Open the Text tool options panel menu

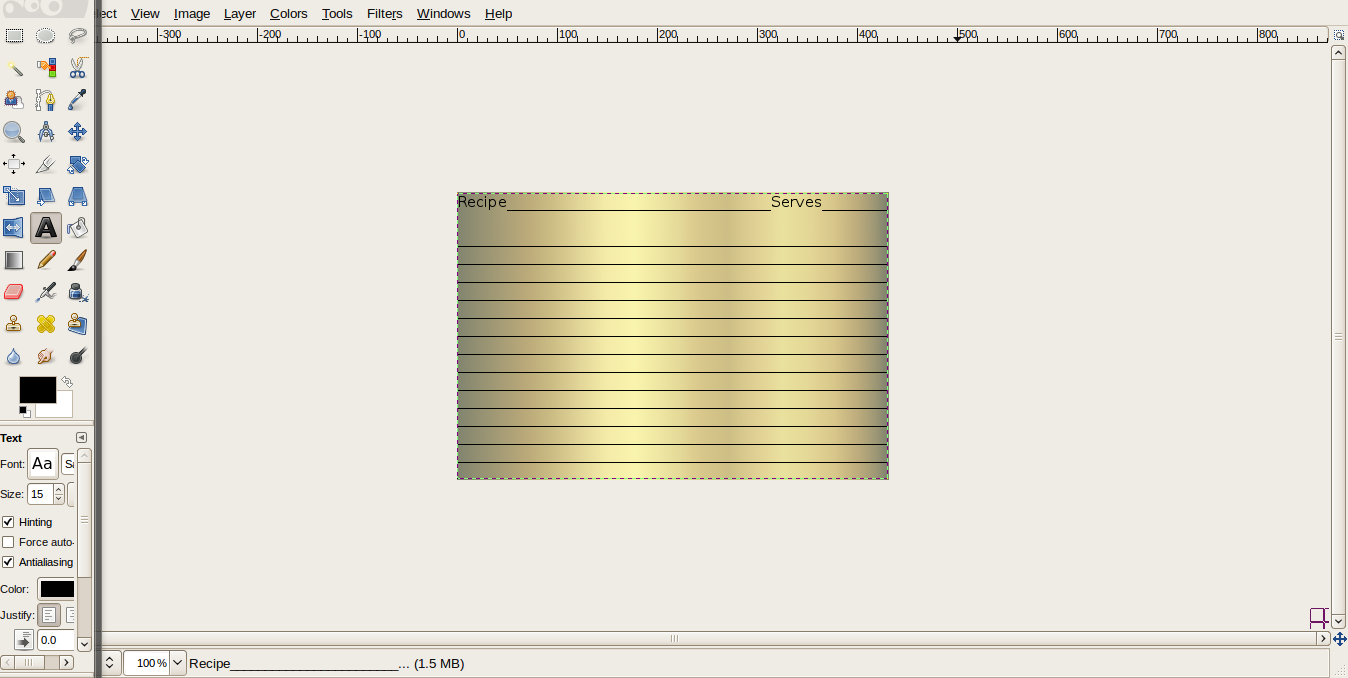(82, 438)
